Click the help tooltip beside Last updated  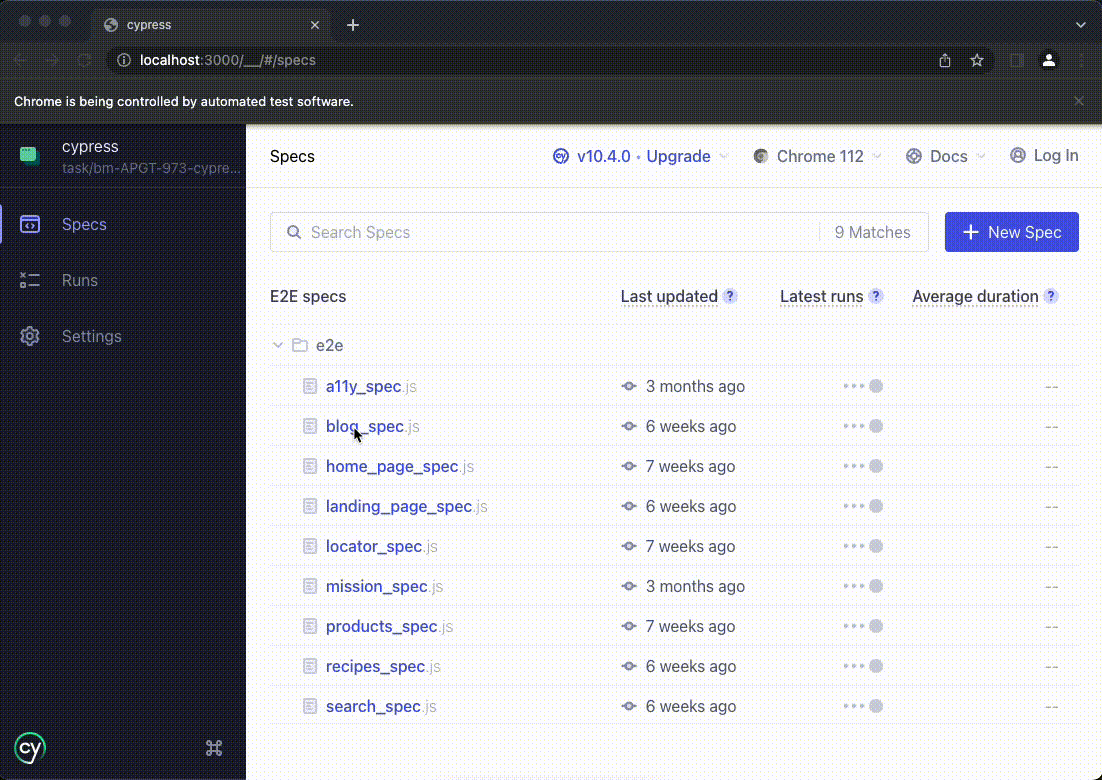point(730,296)
